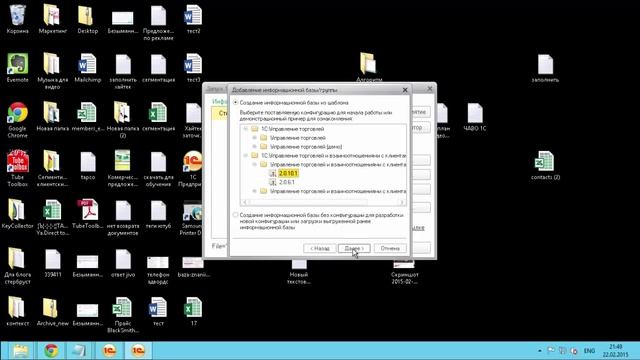Click the Отмена cancel button

pos(390,248)
